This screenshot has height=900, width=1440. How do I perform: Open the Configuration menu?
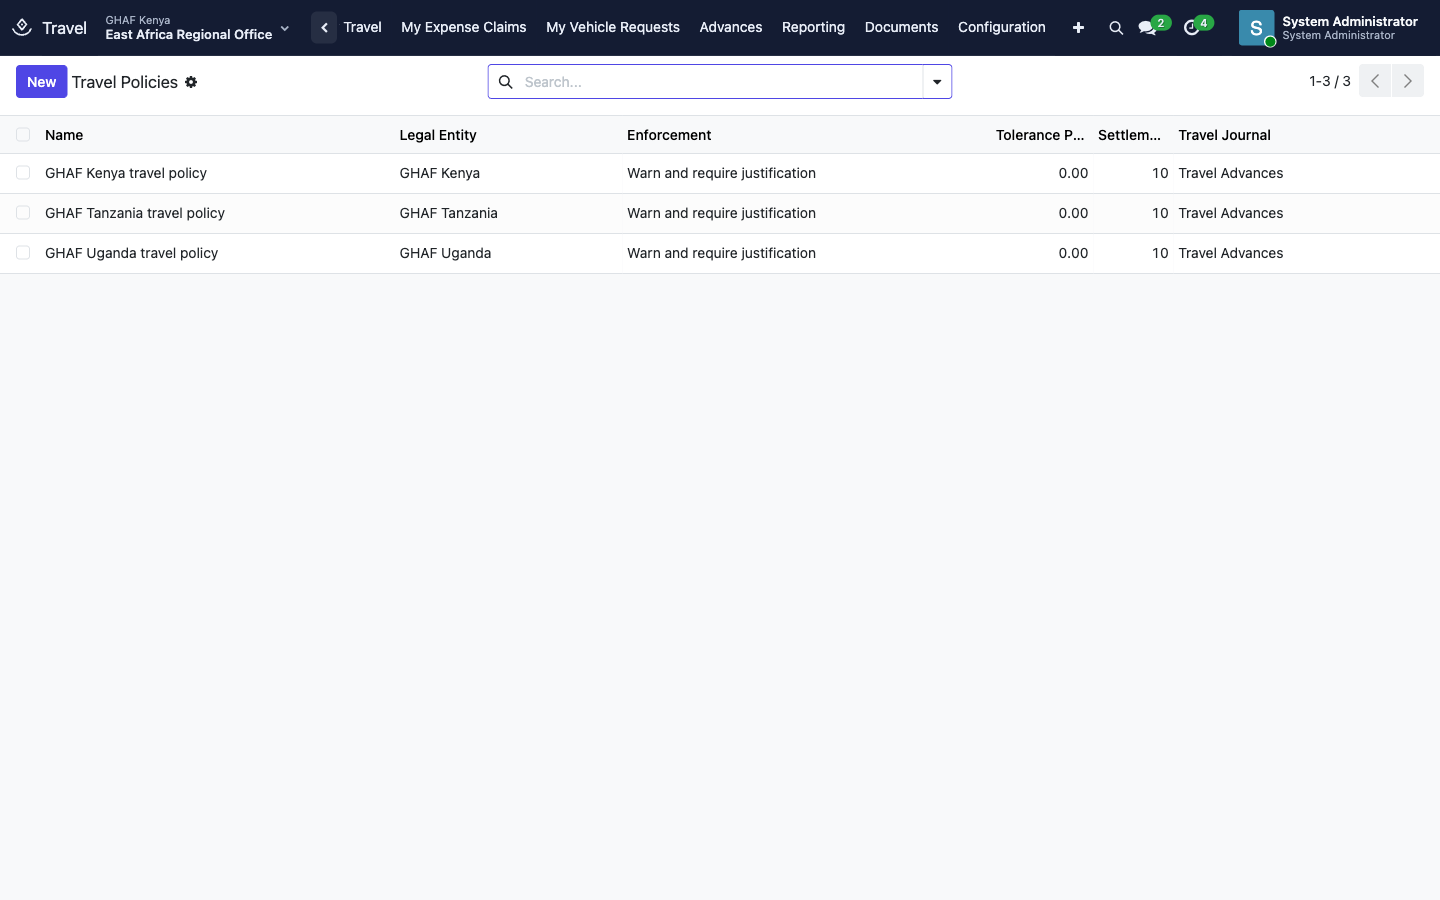[x=1001, y=28]
